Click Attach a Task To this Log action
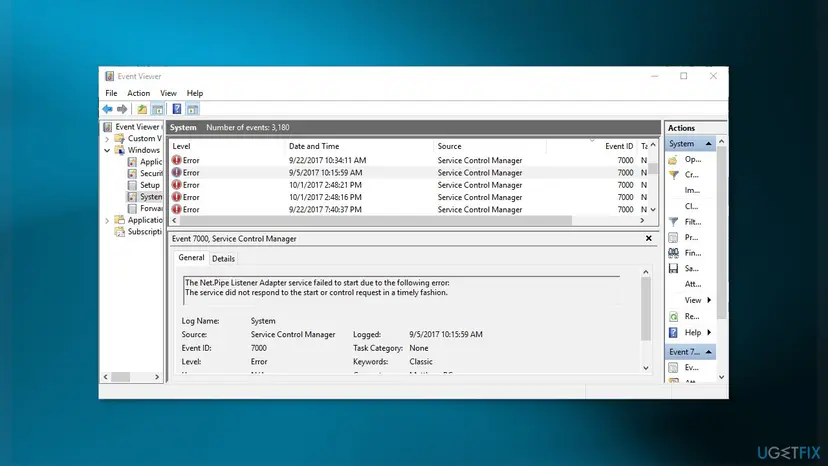 (x=693, y=284)
